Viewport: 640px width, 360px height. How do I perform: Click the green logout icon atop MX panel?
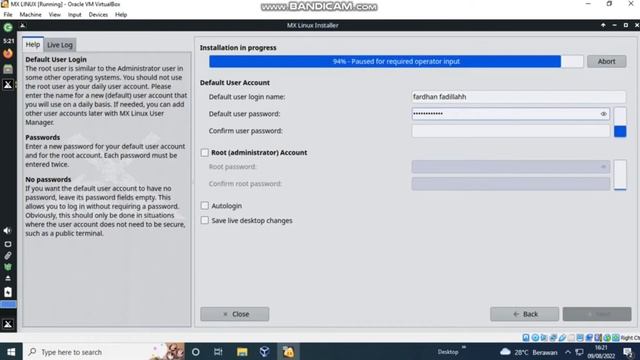8,28
